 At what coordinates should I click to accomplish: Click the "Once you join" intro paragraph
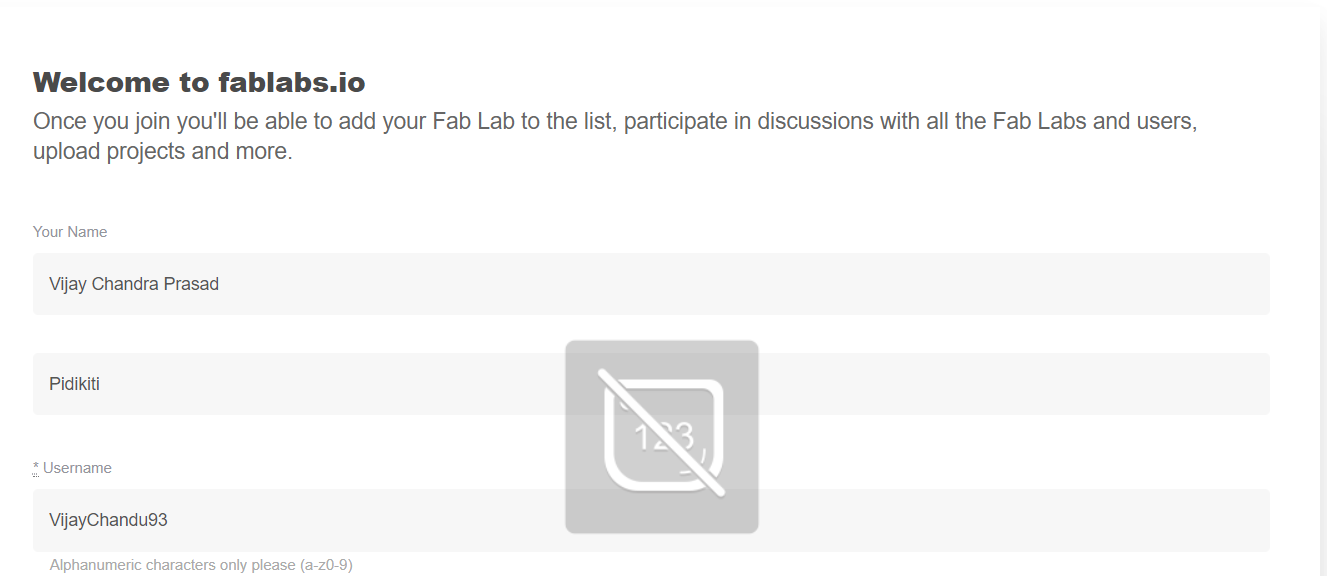pyautogui.click(x=615, y=122)
